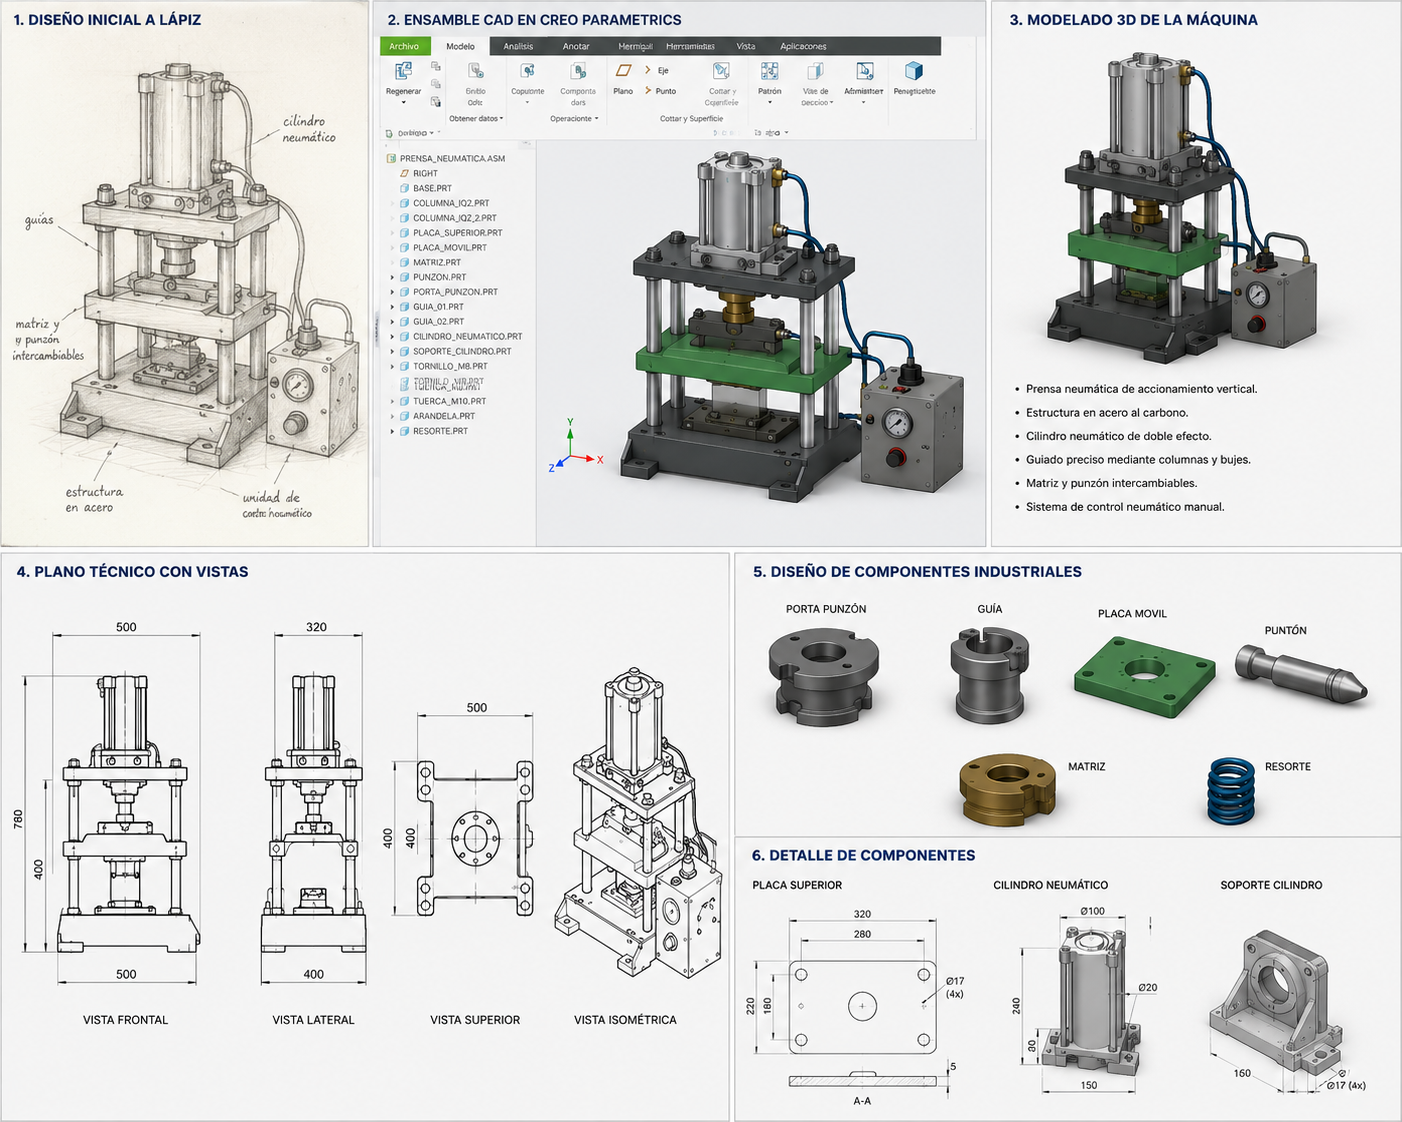
Task: Expand the TUERCA_M10.PRT node
Action: click(392, 401)
